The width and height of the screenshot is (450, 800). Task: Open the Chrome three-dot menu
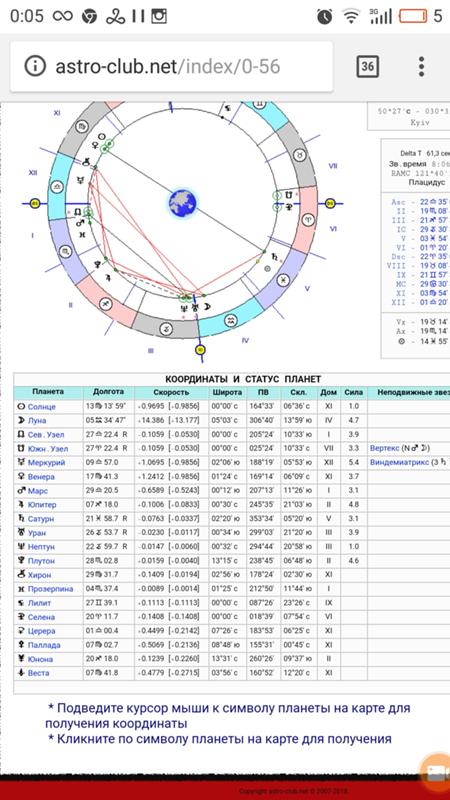click(421, 66)
